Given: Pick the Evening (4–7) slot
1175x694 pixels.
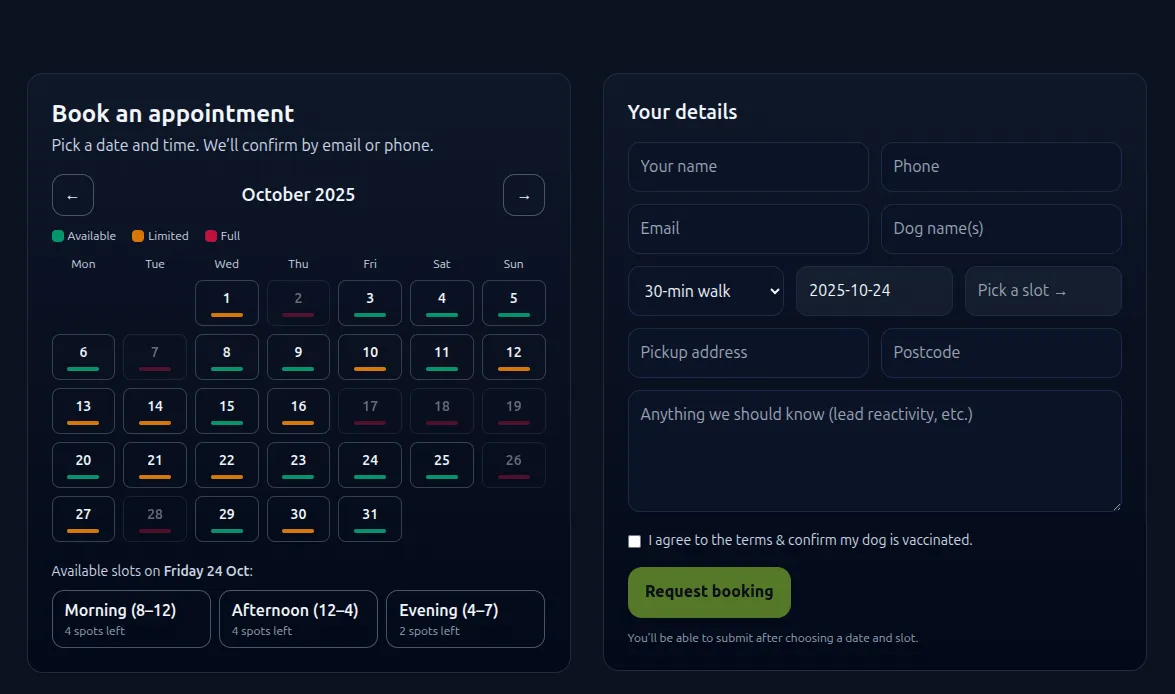Looking at the screenshot, I should click(x=465, y=619).
